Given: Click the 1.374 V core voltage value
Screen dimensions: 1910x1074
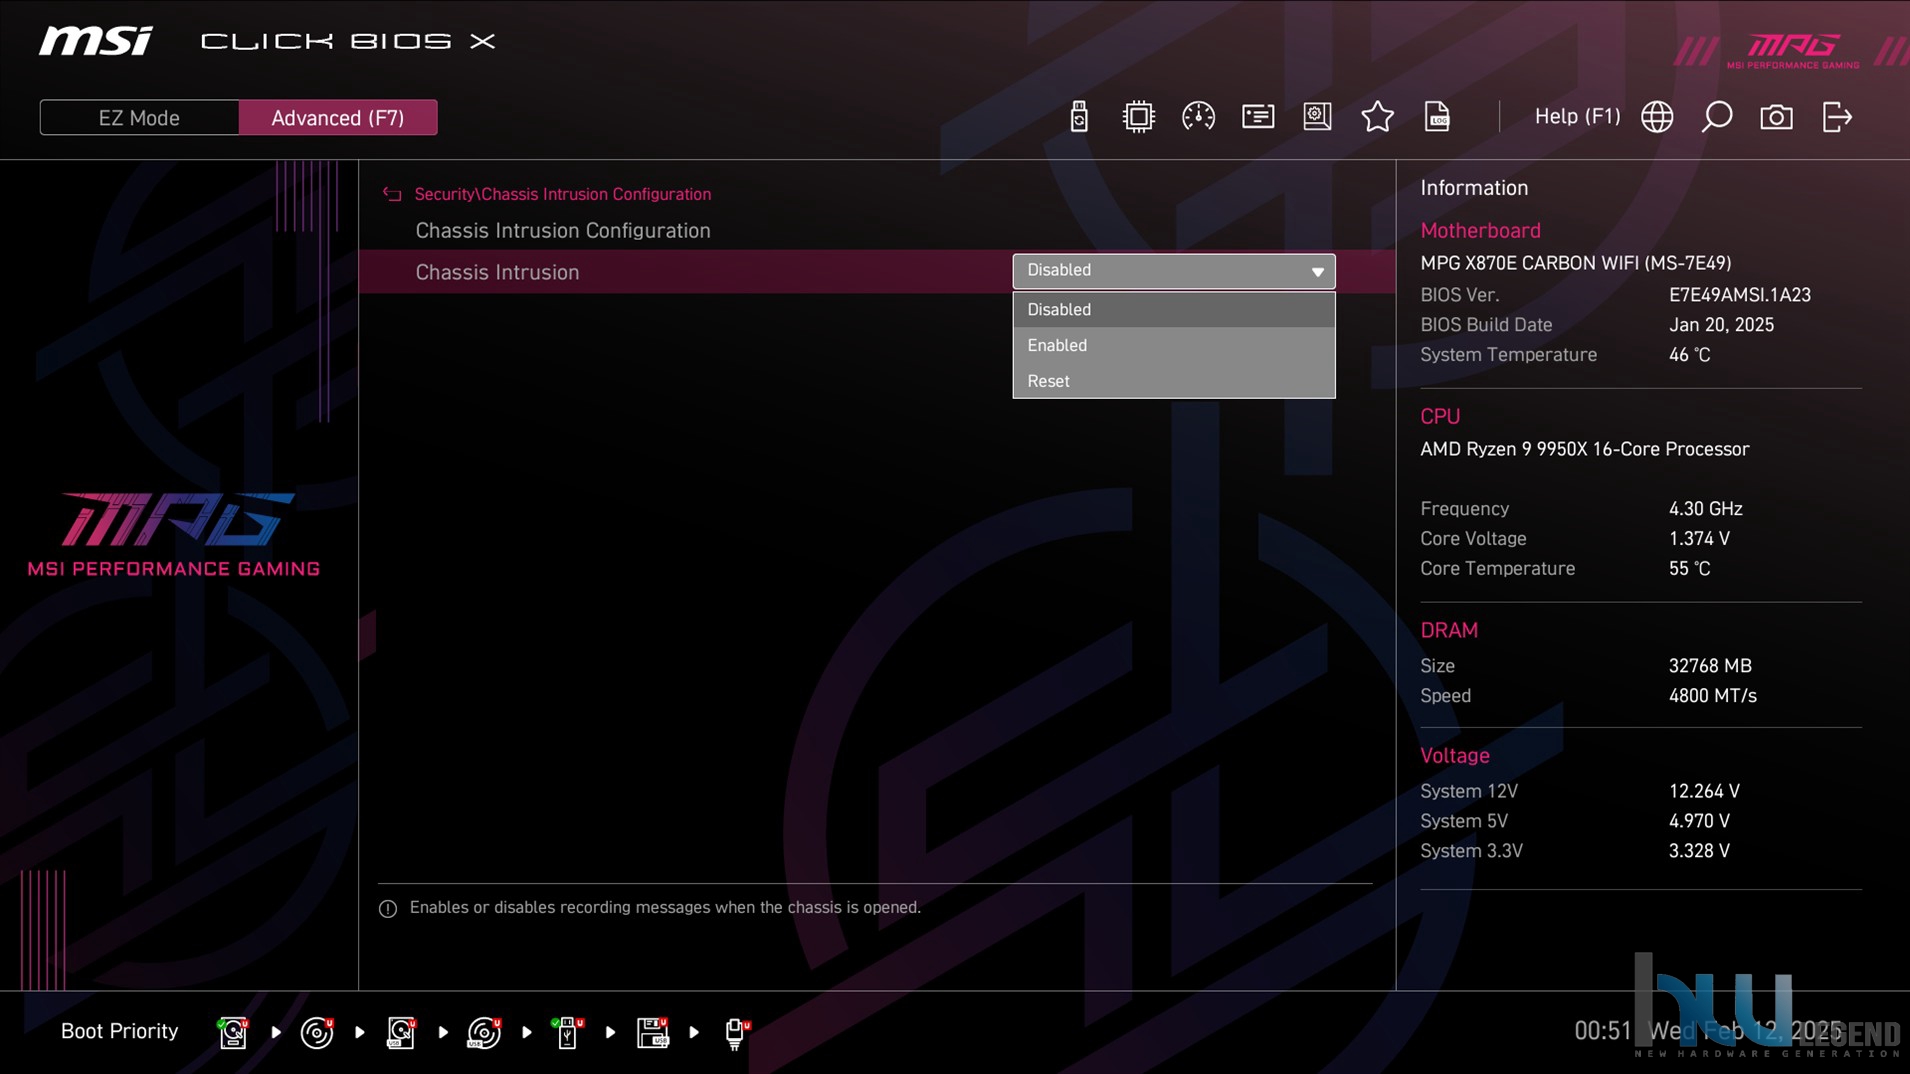Looking at the screenshot, I should point(1699,539).
